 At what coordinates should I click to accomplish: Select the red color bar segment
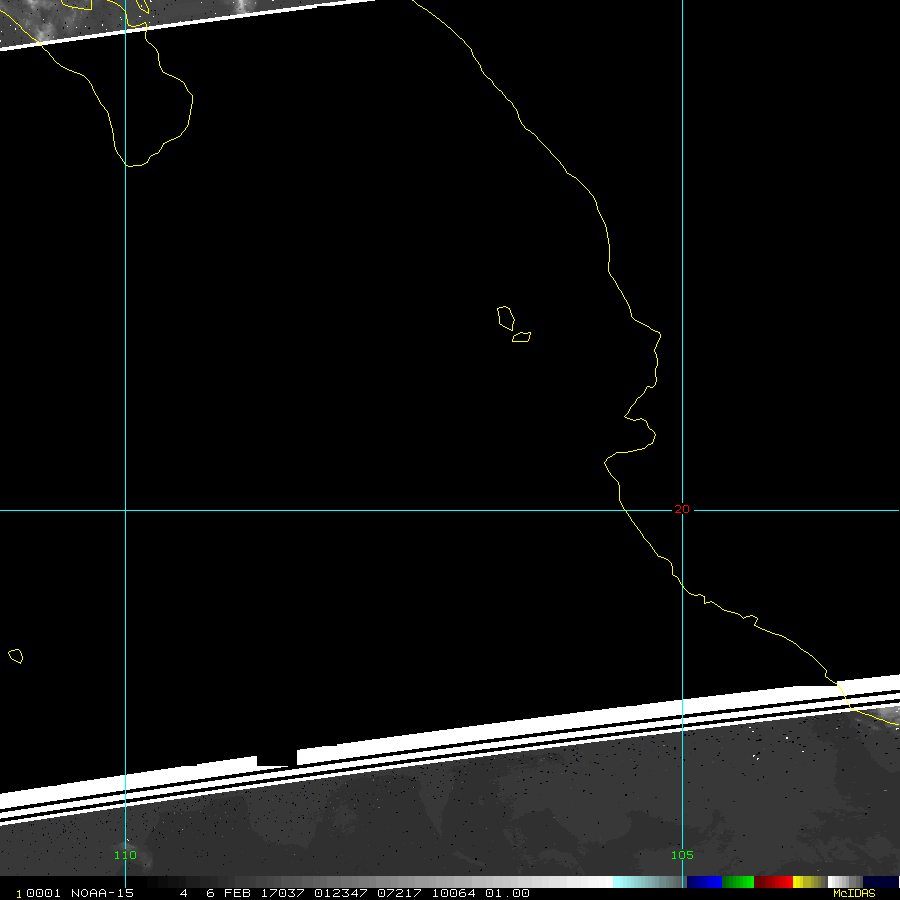click(773, 882)
